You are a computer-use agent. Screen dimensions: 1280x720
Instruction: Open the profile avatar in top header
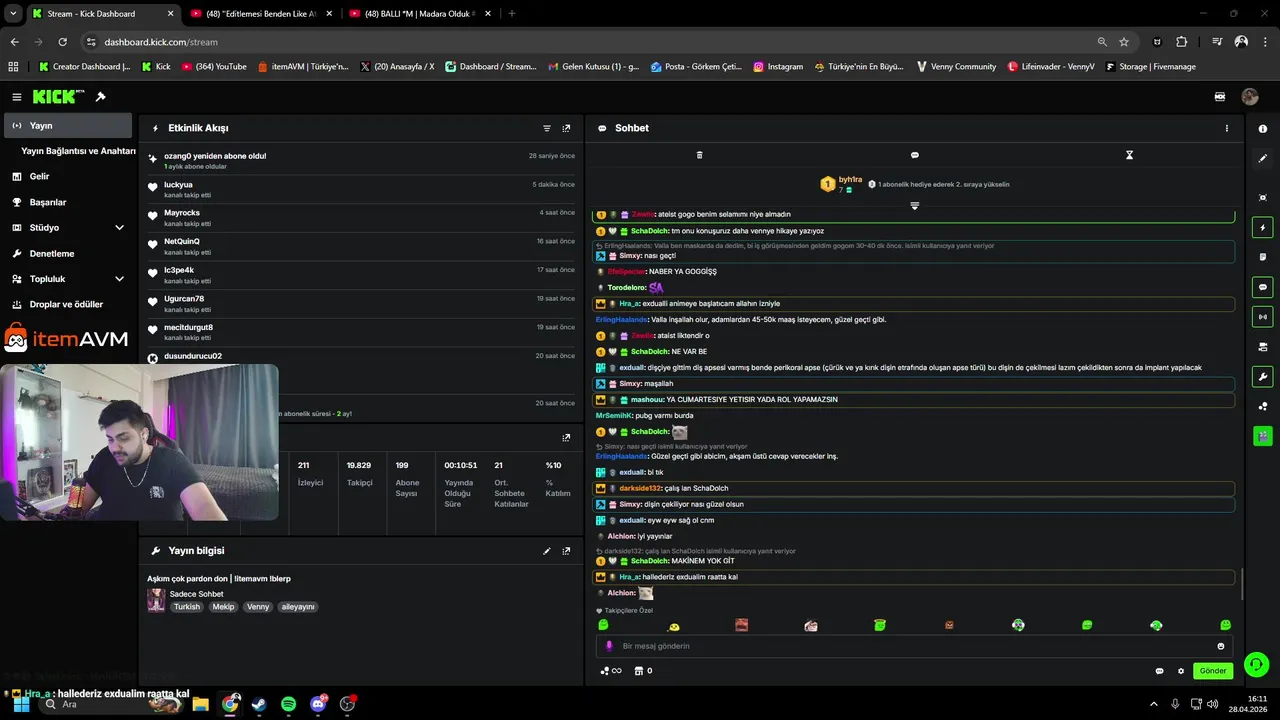(1250, 97)
